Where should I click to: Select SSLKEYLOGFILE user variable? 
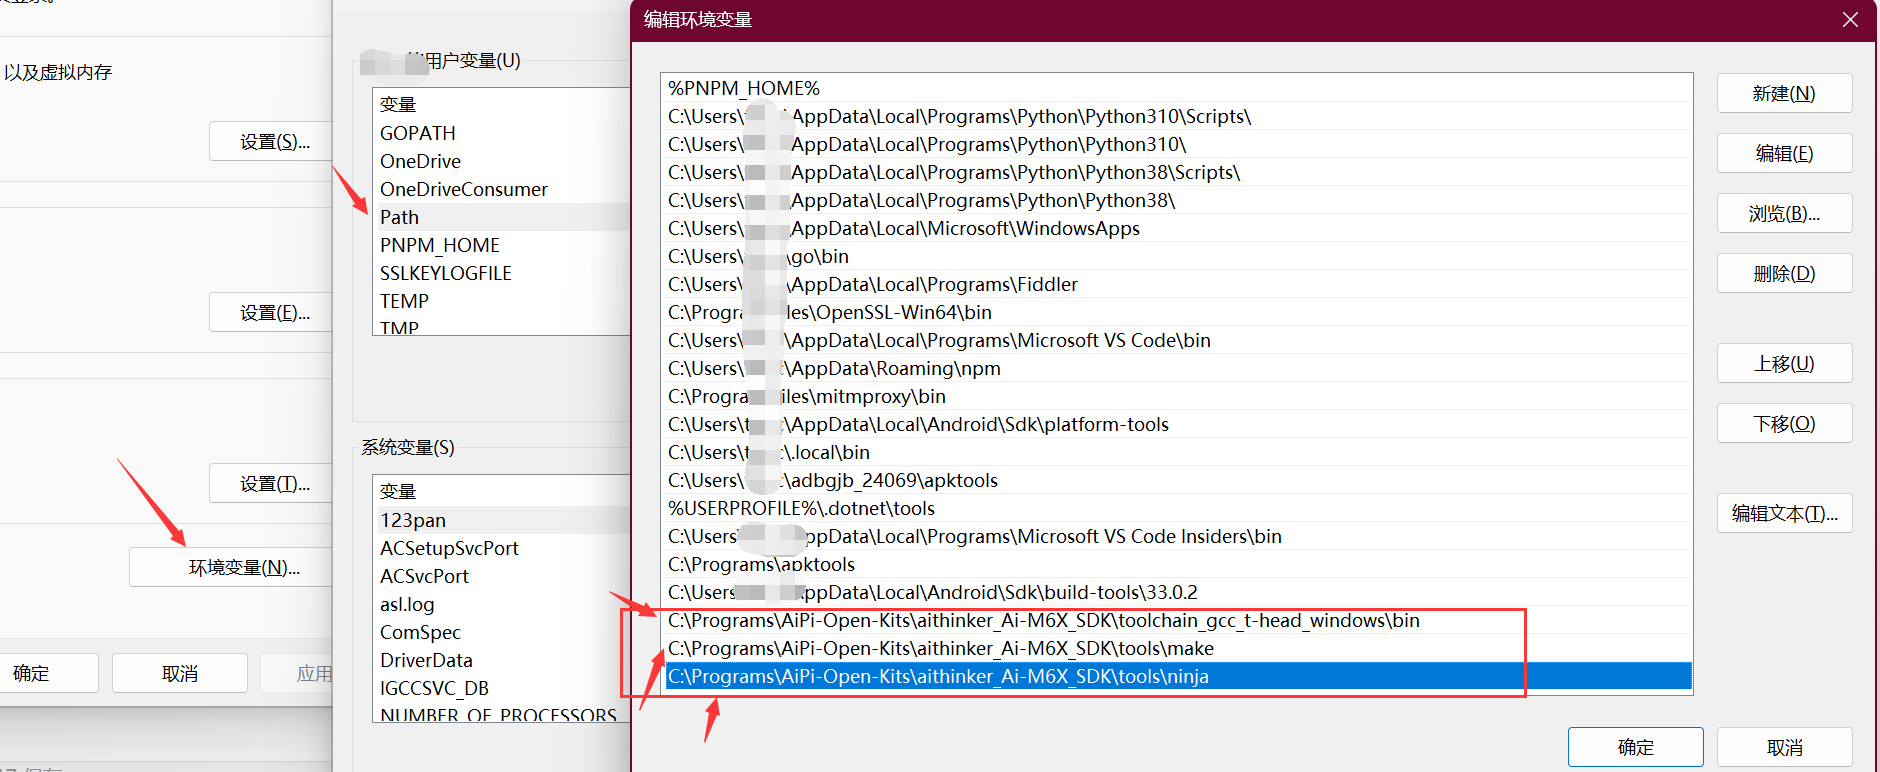(x=502, y=273)
